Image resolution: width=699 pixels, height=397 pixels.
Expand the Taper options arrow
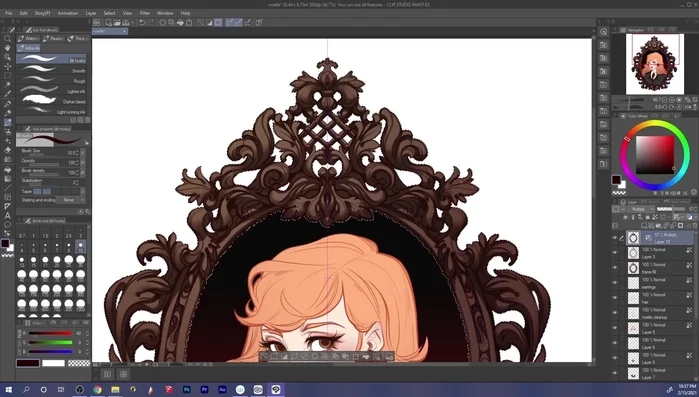82,191
